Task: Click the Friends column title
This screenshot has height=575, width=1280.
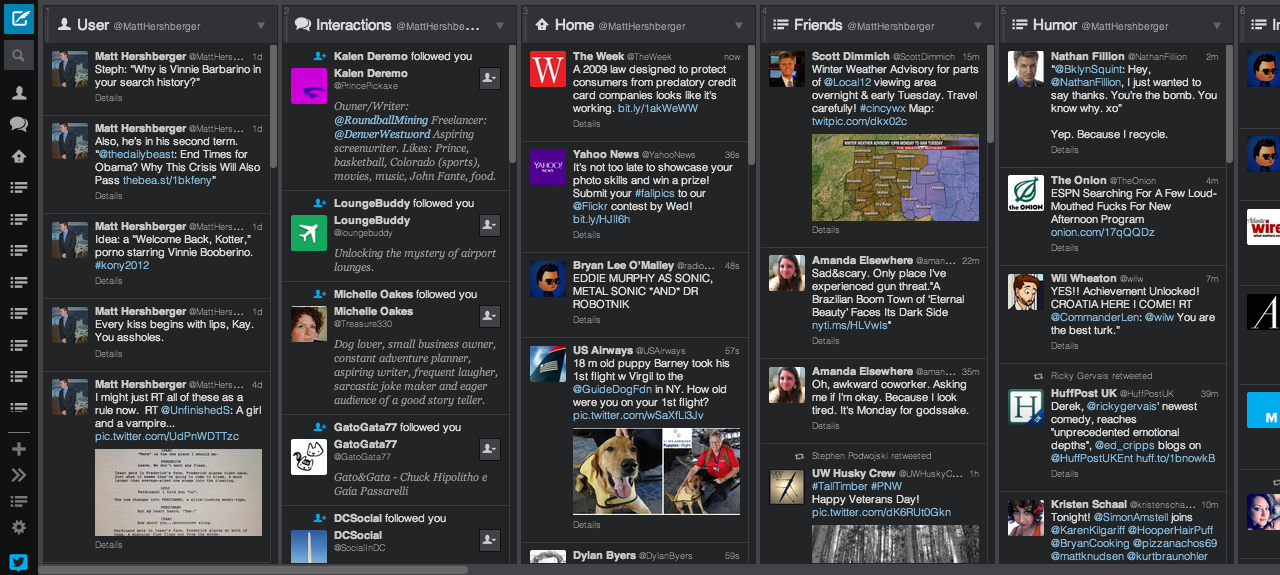Action: click(818, 25)
